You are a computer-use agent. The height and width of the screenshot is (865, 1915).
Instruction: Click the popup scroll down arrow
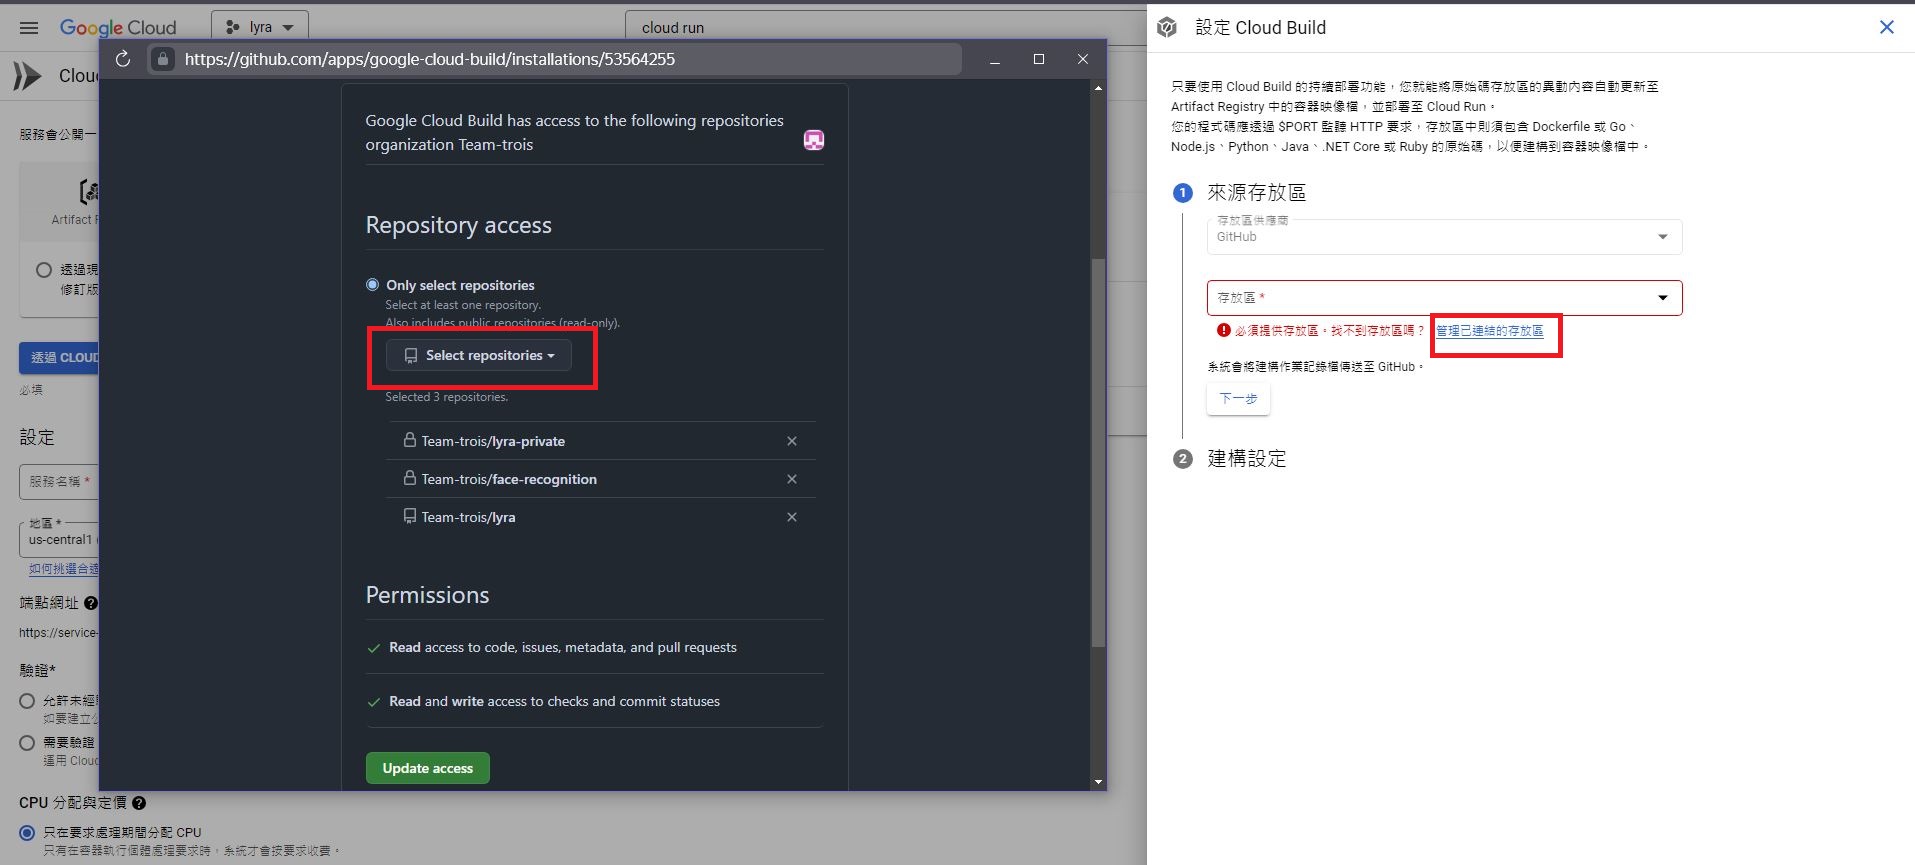tap(1098, 782)
